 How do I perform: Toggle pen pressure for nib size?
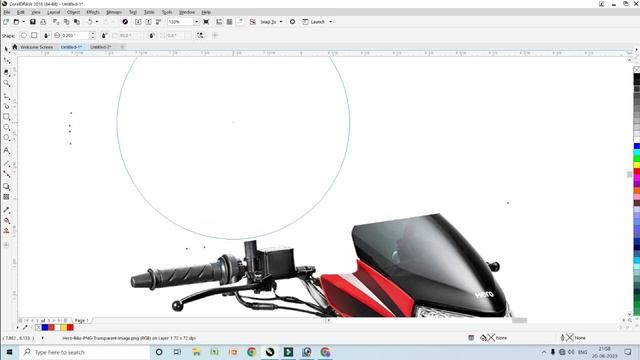pos(47,36)
